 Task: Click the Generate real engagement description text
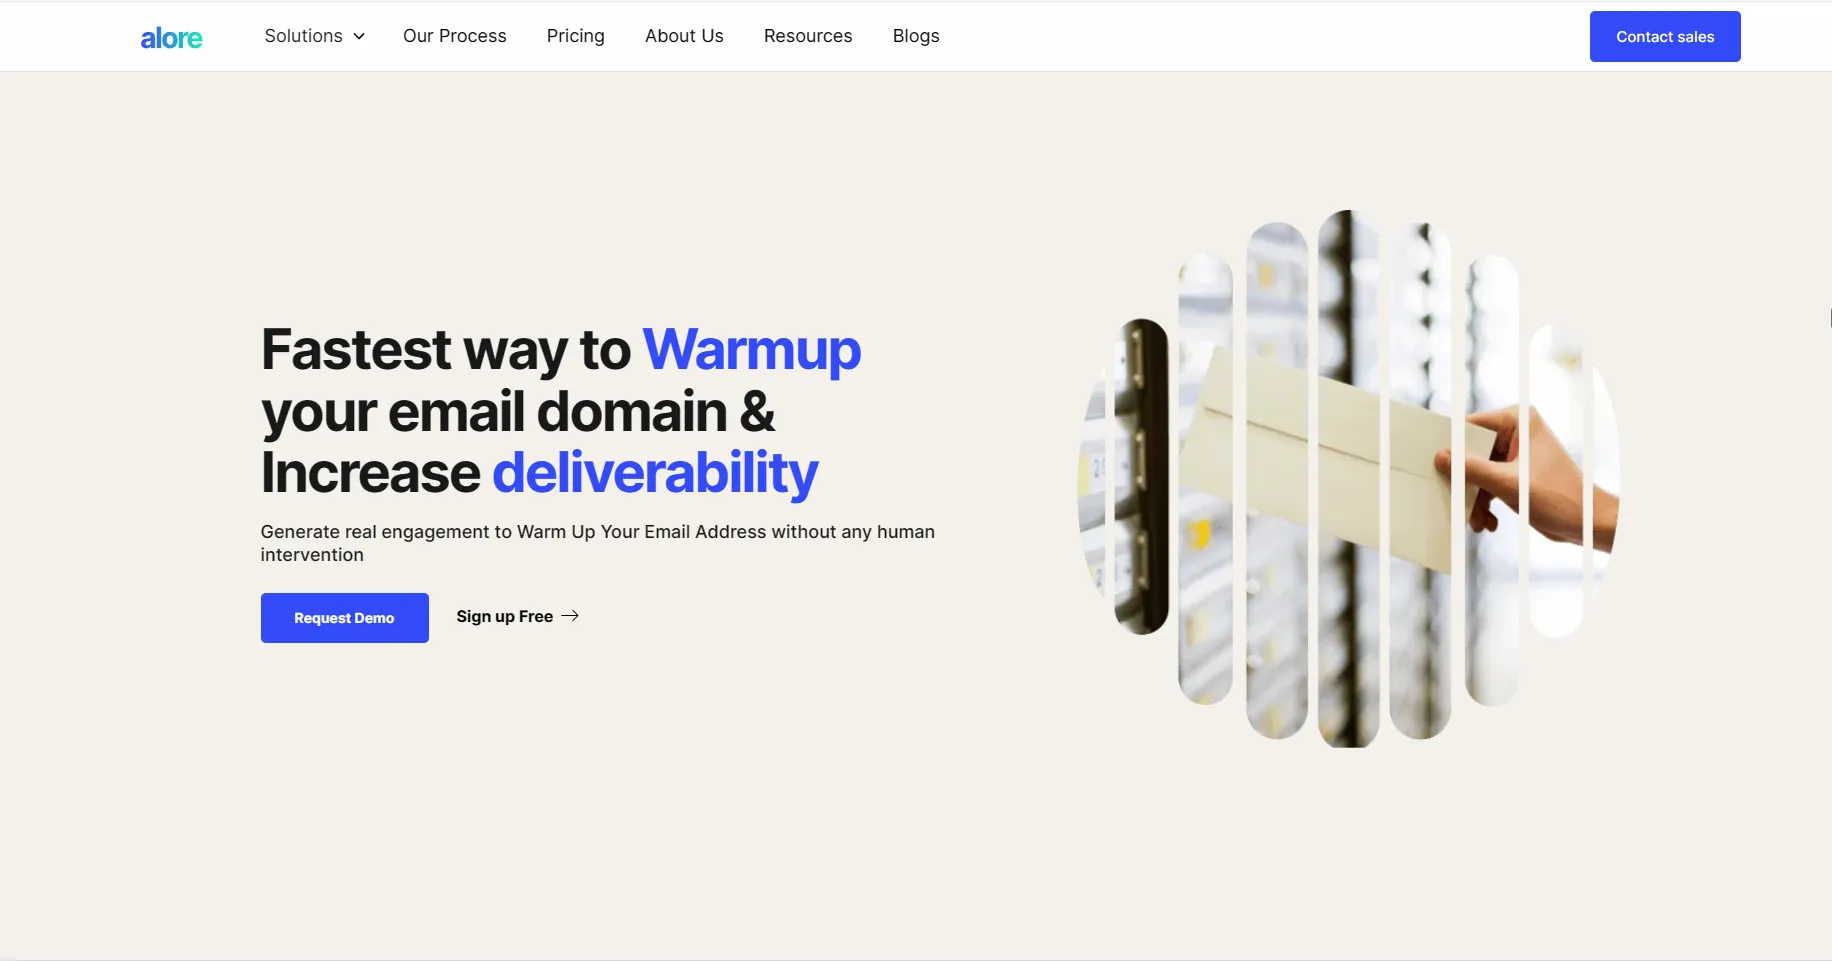pyautogui.click(x=598, y=543)
